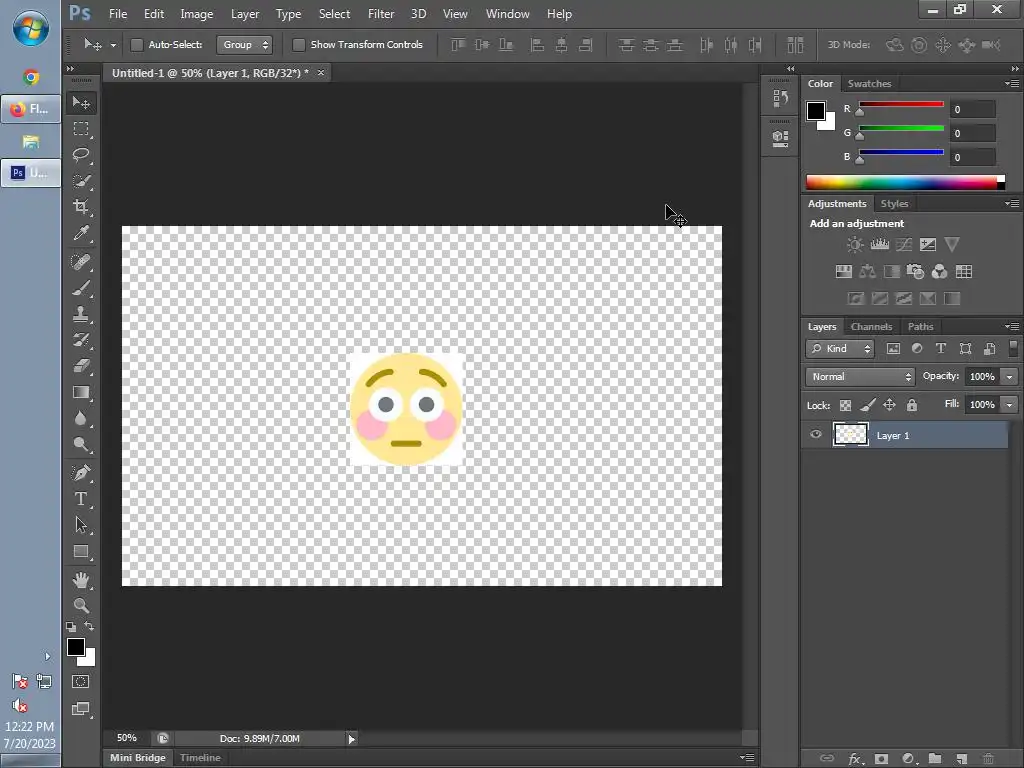The image size is (1024, 768).
Task: Toggle type layer filter
Action: tap(940, 349)
